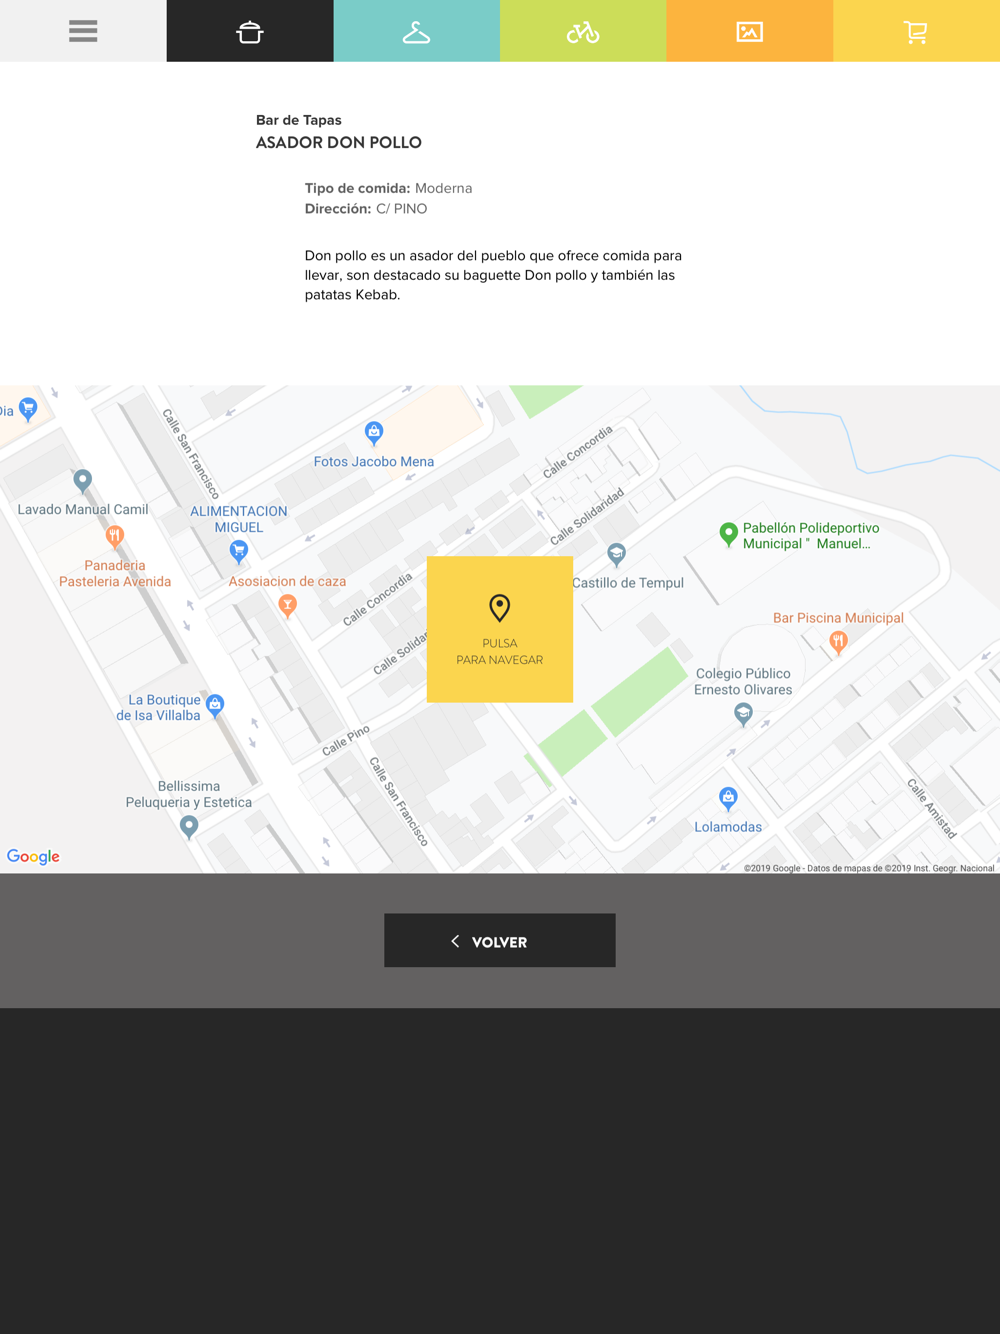The height and width of the screenshot is (1334, 1000).
Task: Click the Fotos Jacobo Mena map pin
Action: 374,433
